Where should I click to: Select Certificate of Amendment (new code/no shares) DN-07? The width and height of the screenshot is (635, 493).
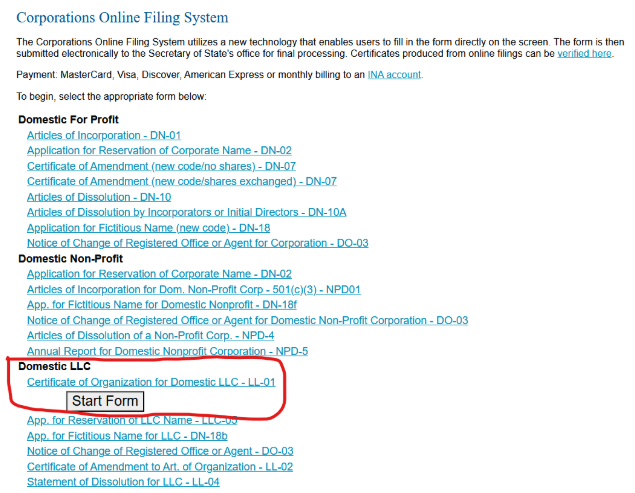coord(161,166)
